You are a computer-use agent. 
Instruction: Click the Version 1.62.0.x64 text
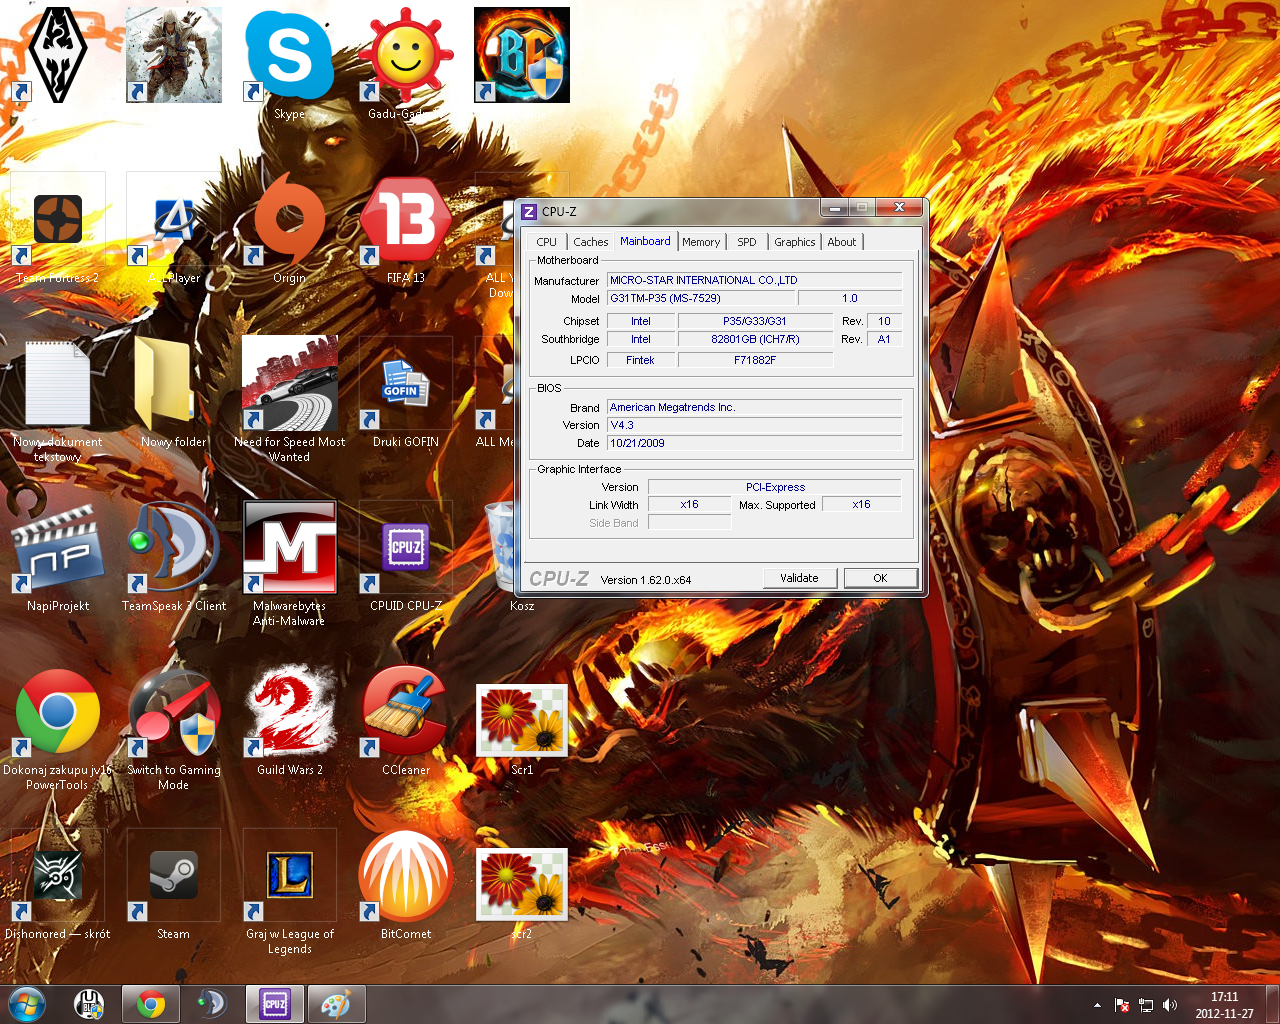[646, 580]
